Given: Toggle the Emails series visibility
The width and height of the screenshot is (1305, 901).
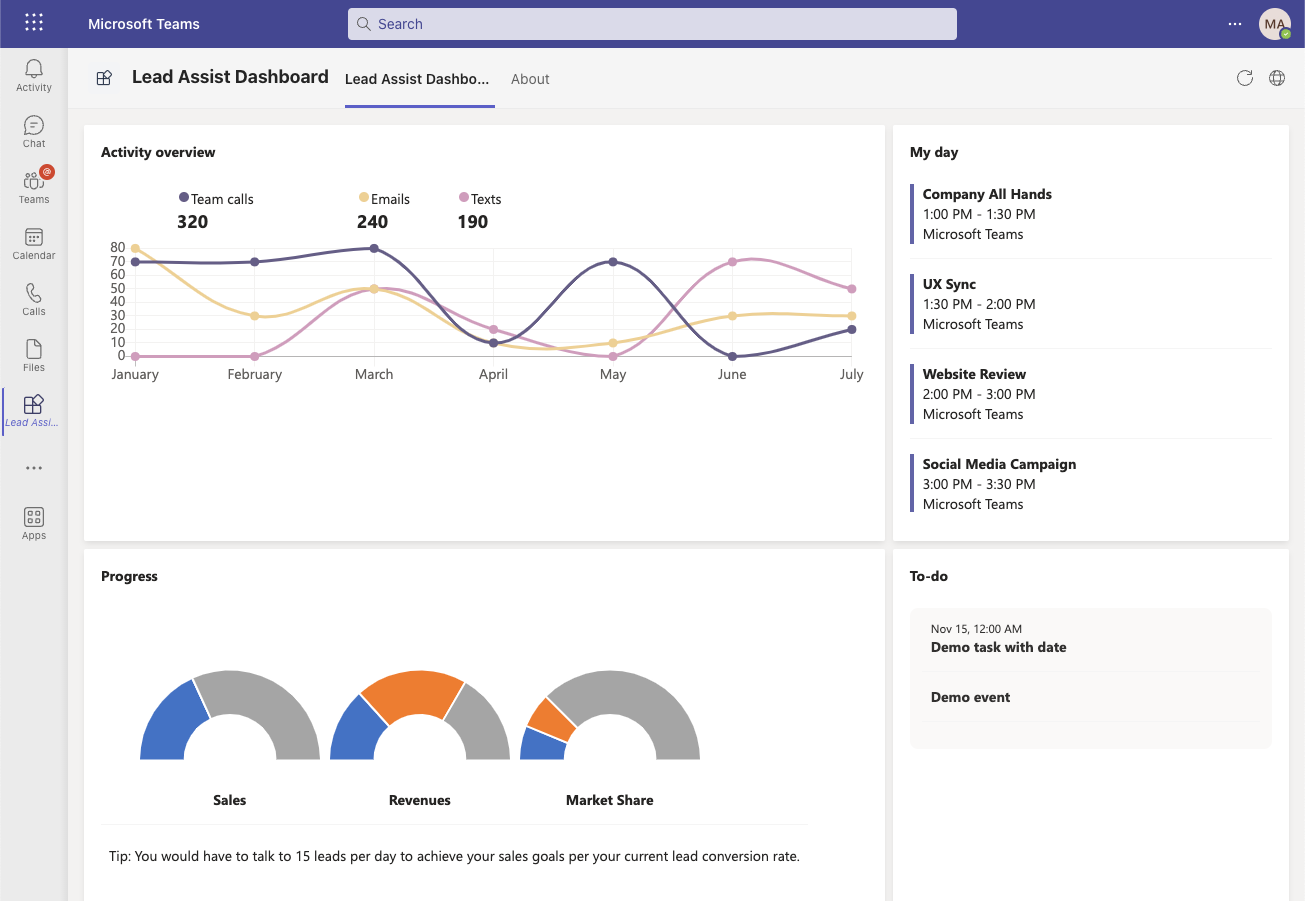Looking at the screenshot, I should point(384,198).
